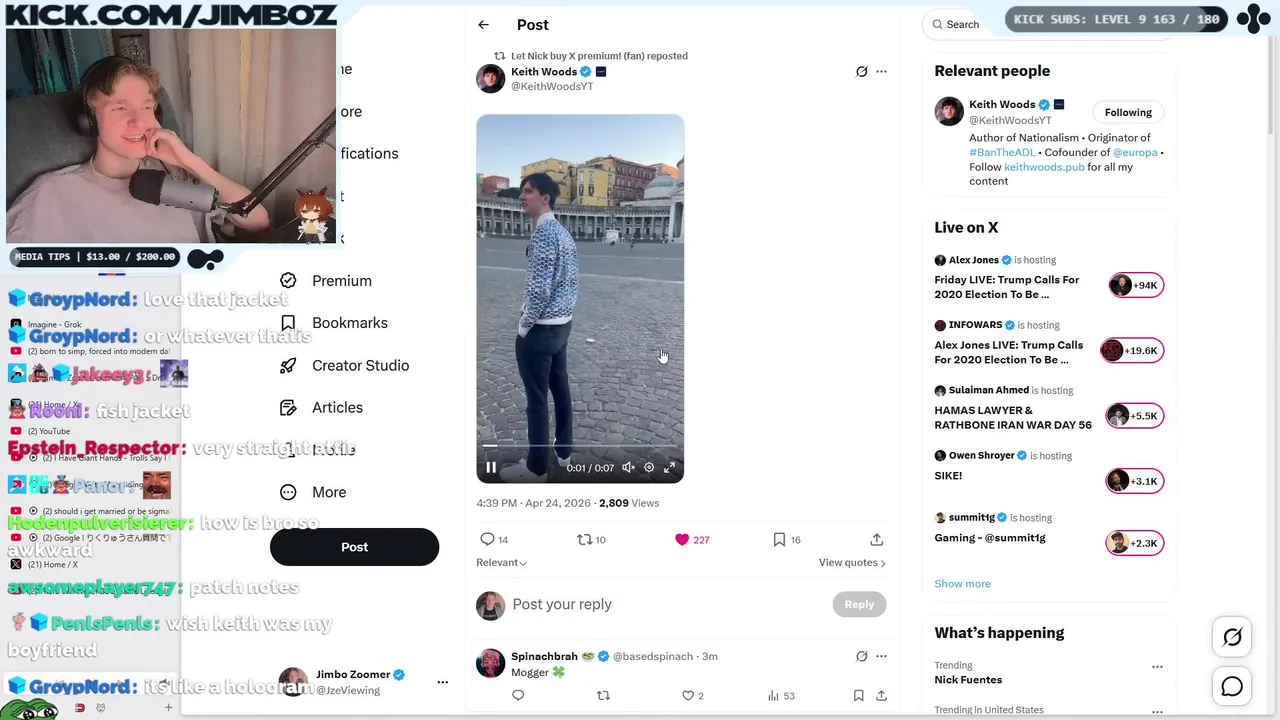Open the reply comment icon
The width and height of the screenshot is (1280, 720).
487,539
